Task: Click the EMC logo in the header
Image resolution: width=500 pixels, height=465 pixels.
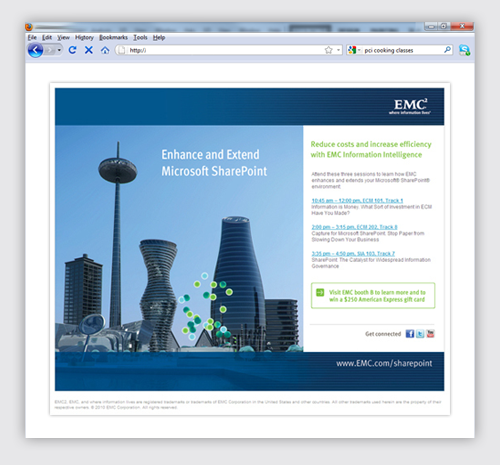Action: [x=410, y=106]
